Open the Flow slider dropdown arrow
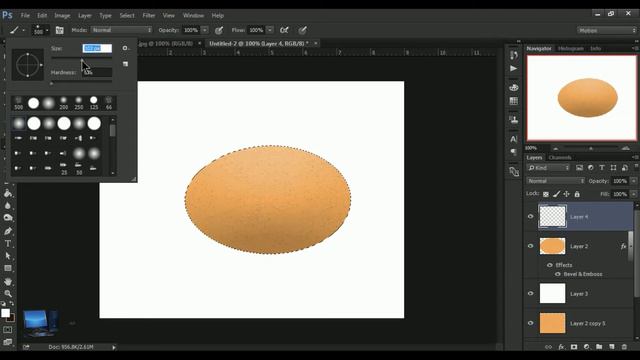Image resolution: width=640 pixels, height=360 pixels. click(x=270, y=30)
